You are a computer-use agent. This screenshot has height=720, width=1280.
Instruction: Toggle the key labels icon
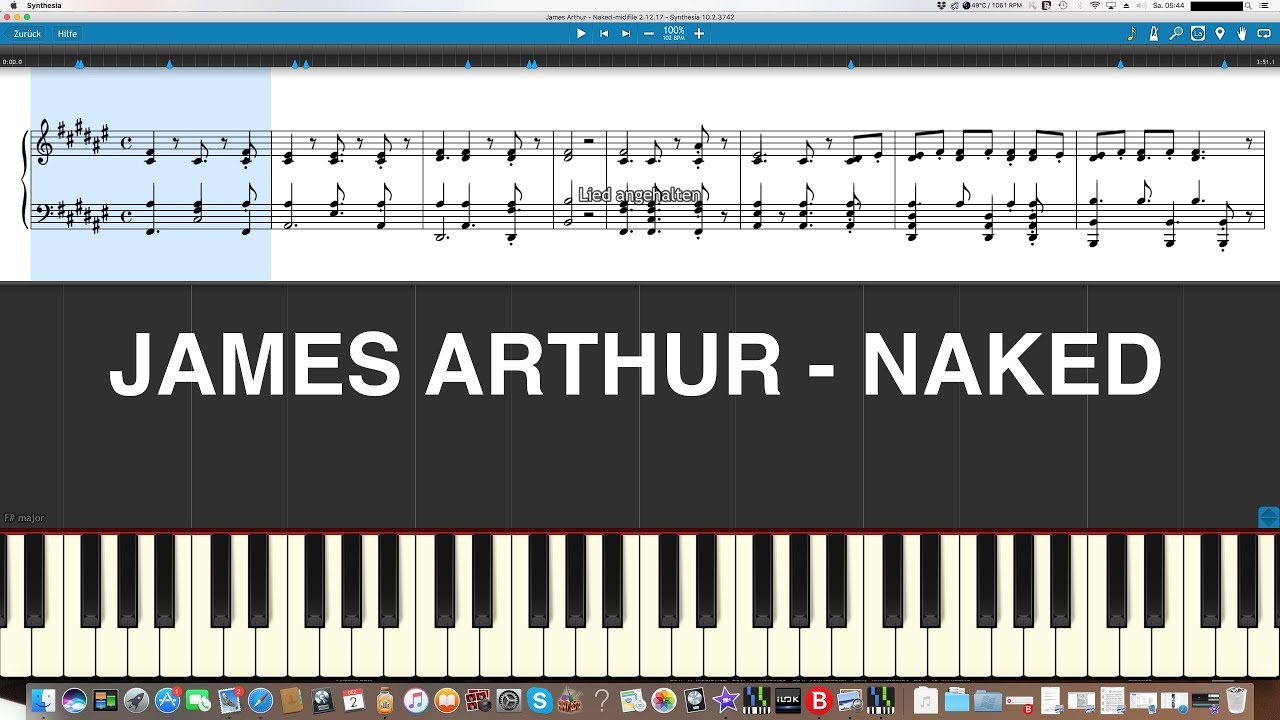pos(1198,34)
